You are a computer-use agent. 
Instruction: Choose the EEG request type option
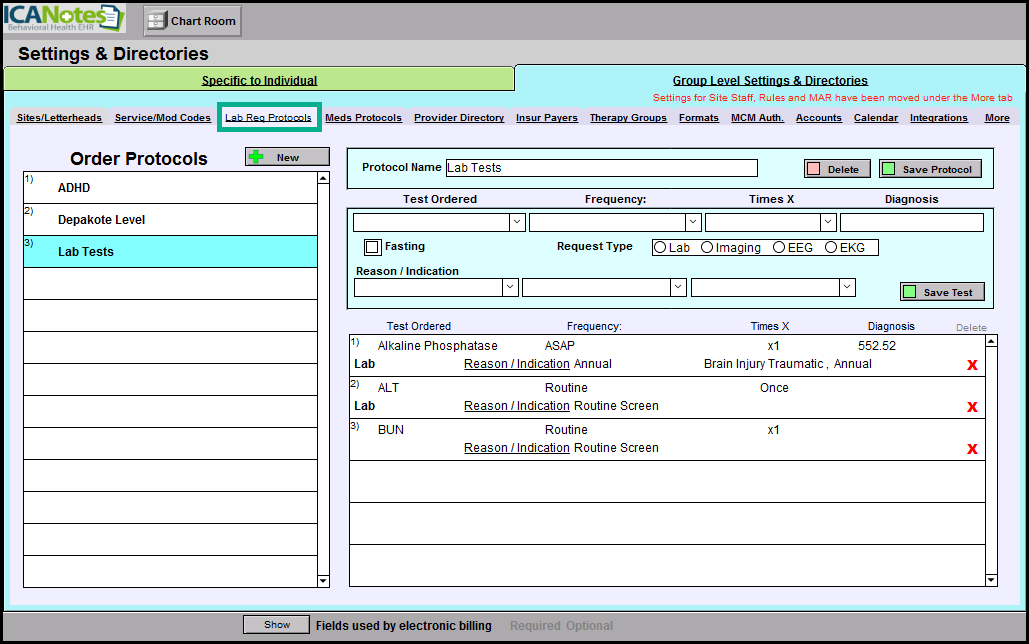pyautogui.click(x=779, y=247)
